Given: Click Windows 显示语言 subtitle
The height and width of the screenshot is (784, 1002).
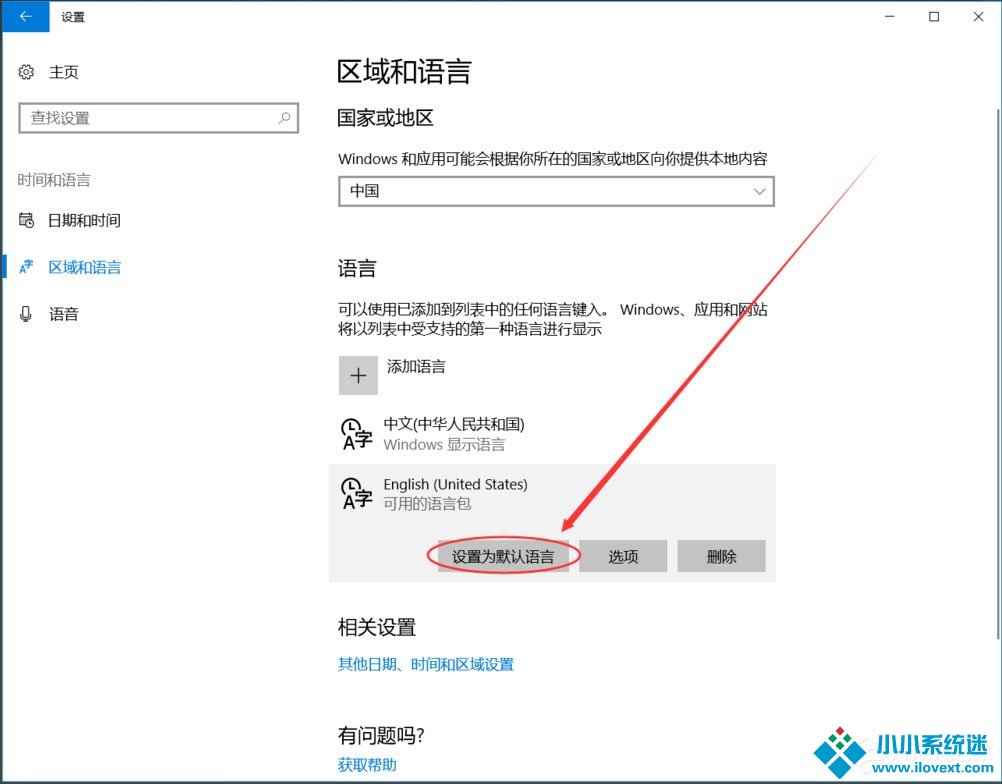Looking at the screenshot, I should [x=444, y=445].
